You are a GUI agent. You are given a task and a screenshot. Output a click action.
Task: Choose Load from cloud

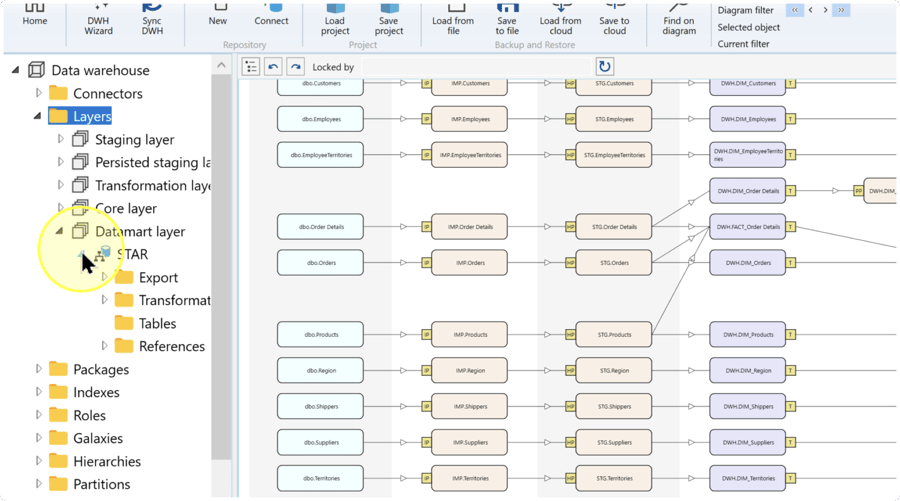coord(560,18)
